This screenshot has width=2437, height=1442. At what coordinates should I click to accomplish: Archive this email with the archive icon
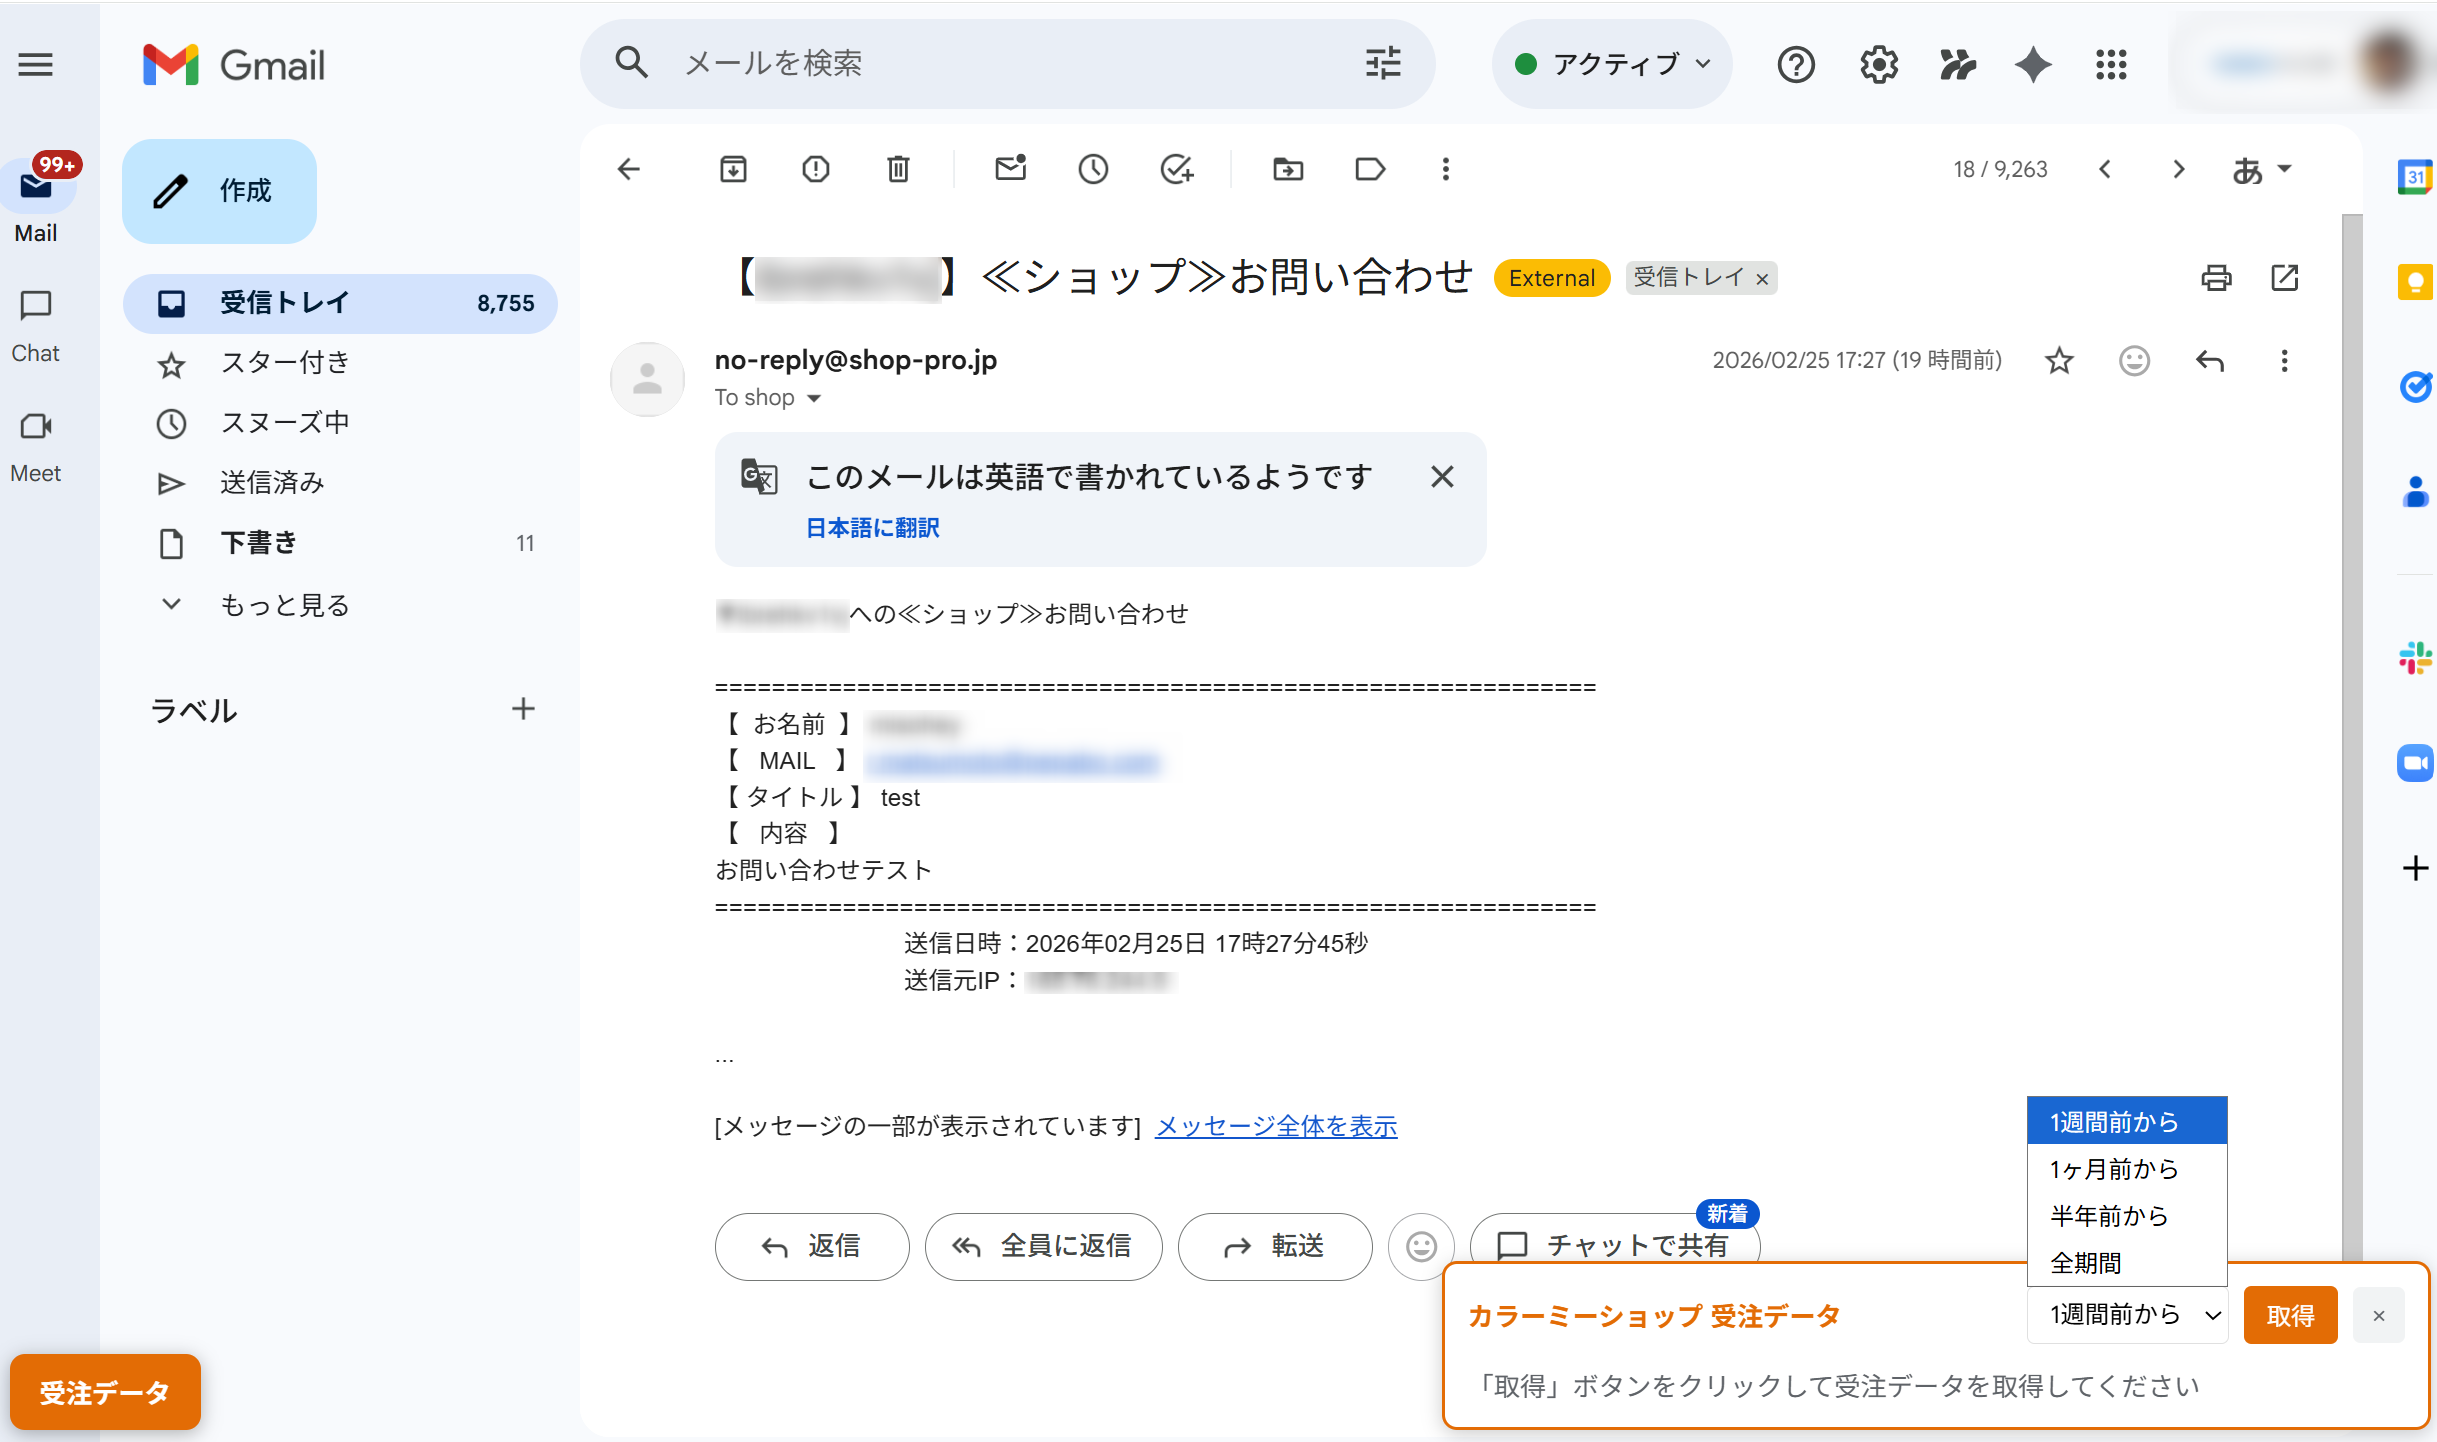pos(733,169)
